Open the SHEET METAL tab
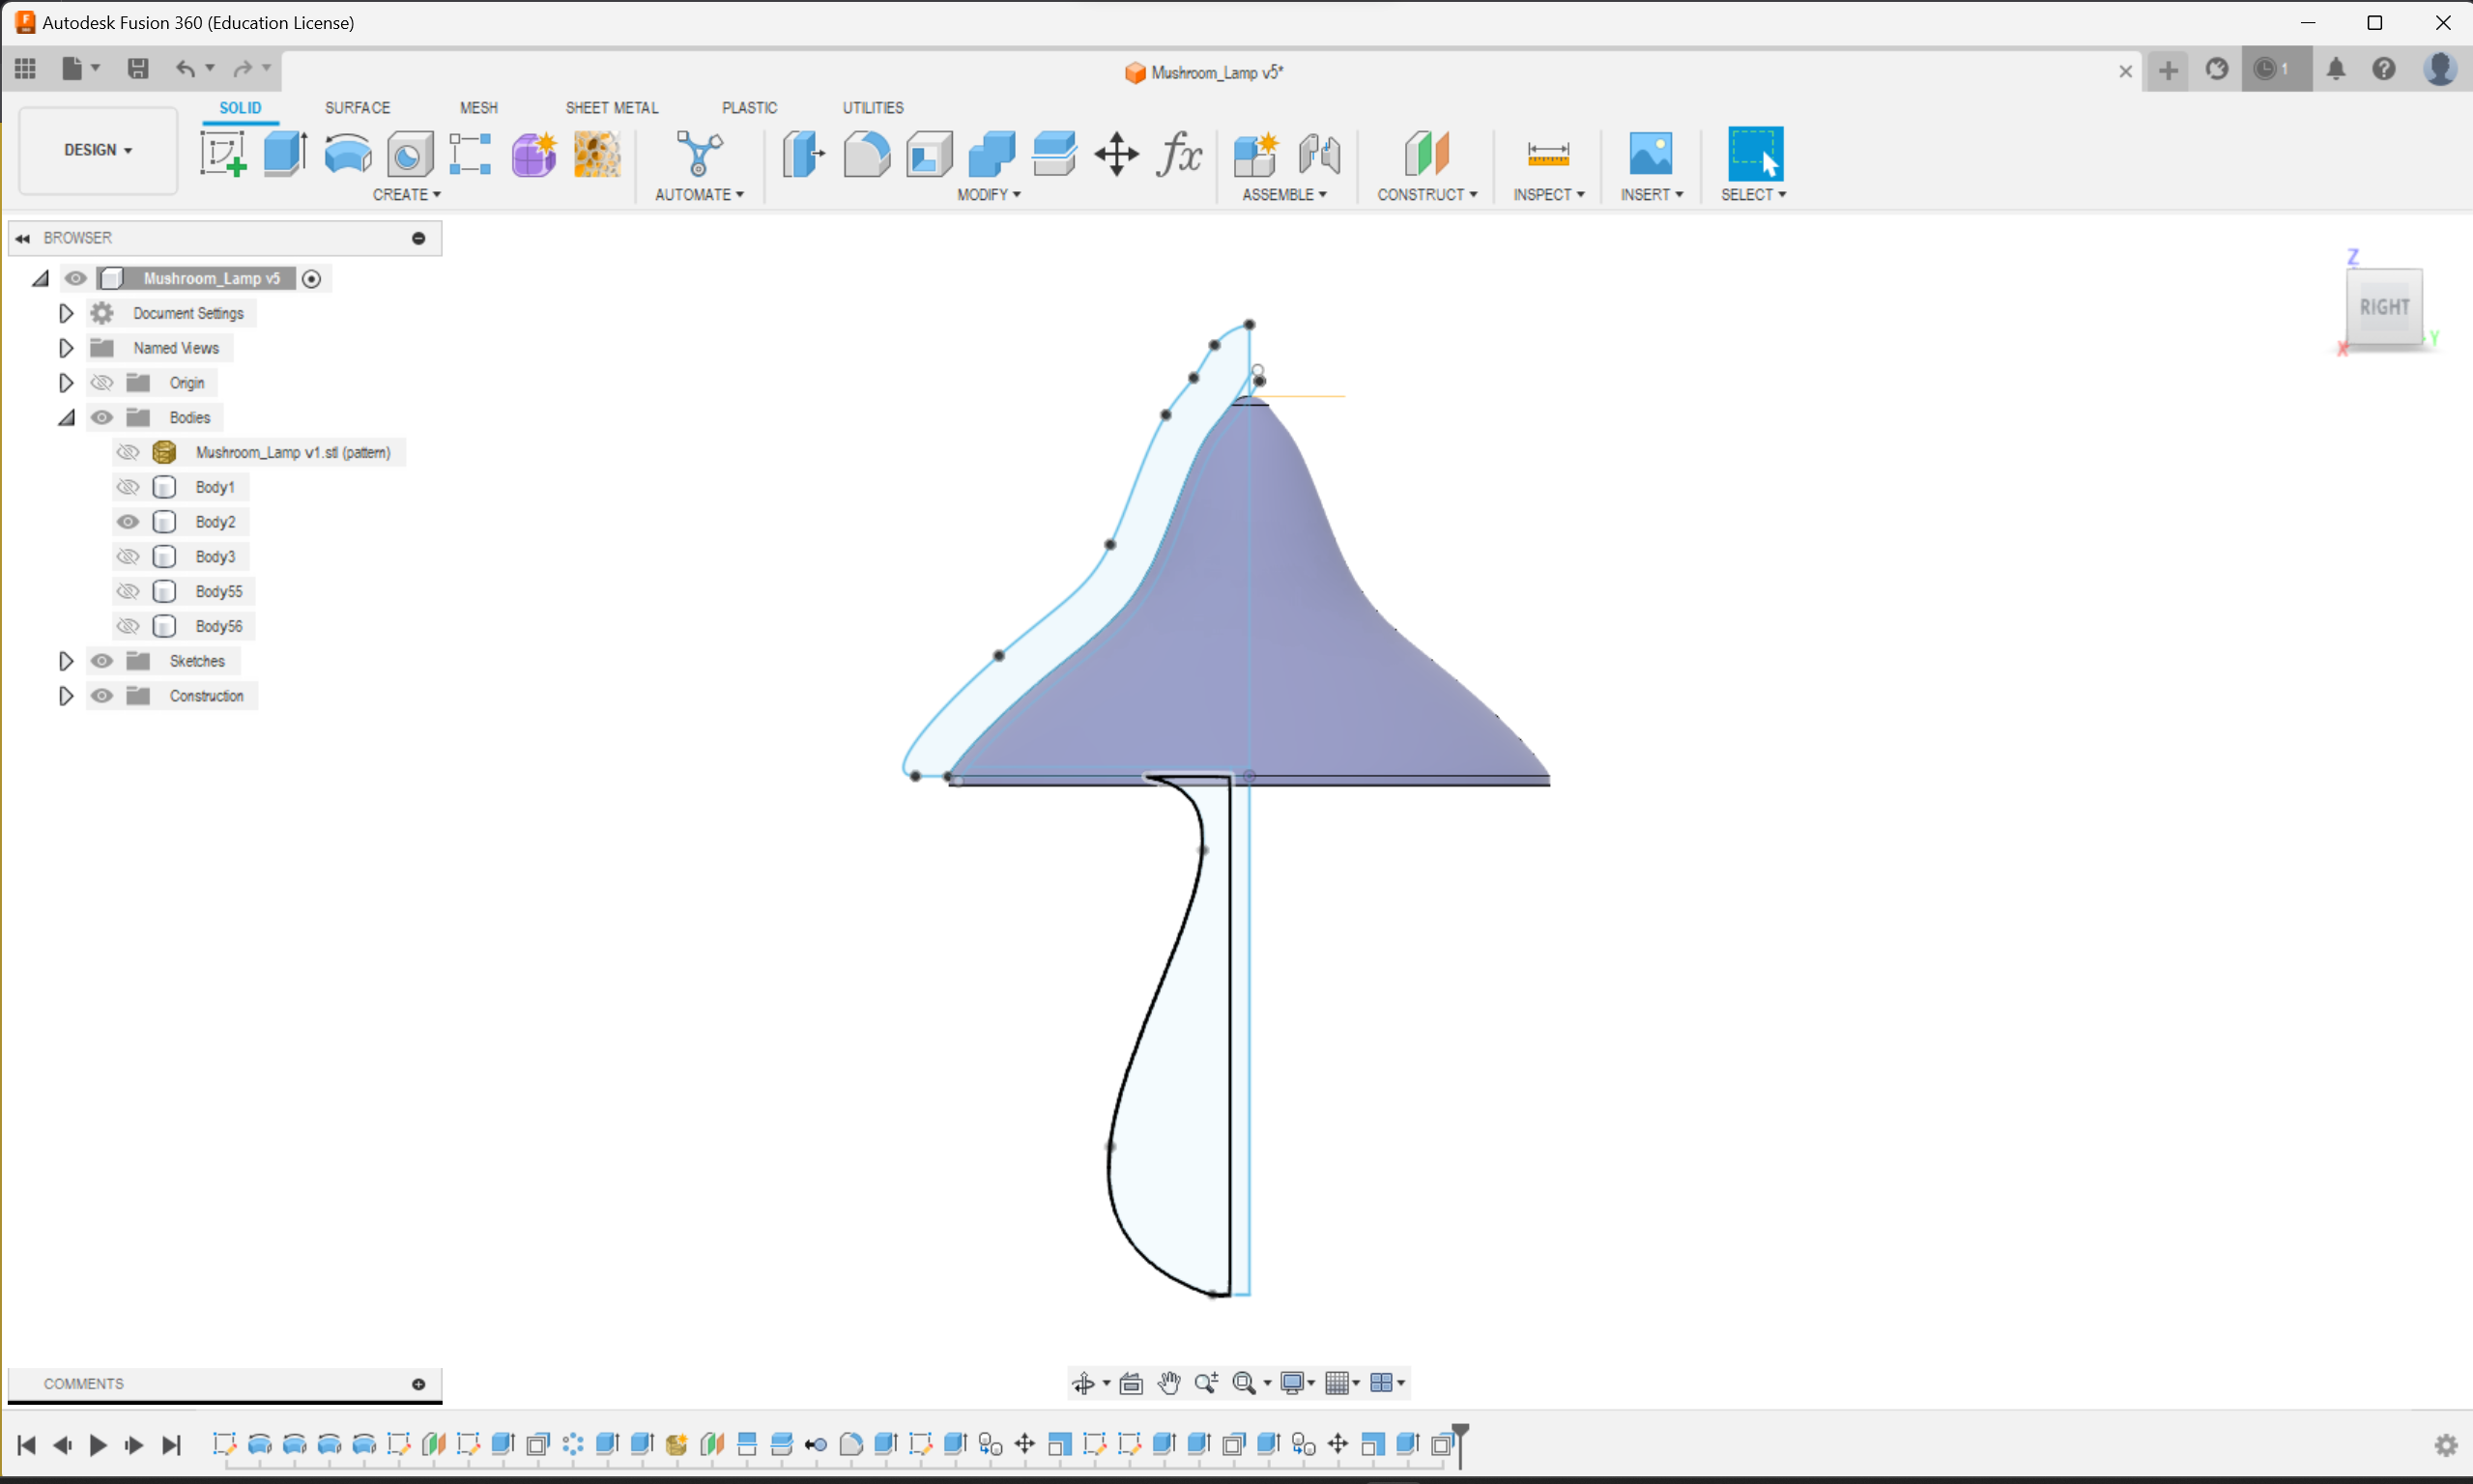 611,107
